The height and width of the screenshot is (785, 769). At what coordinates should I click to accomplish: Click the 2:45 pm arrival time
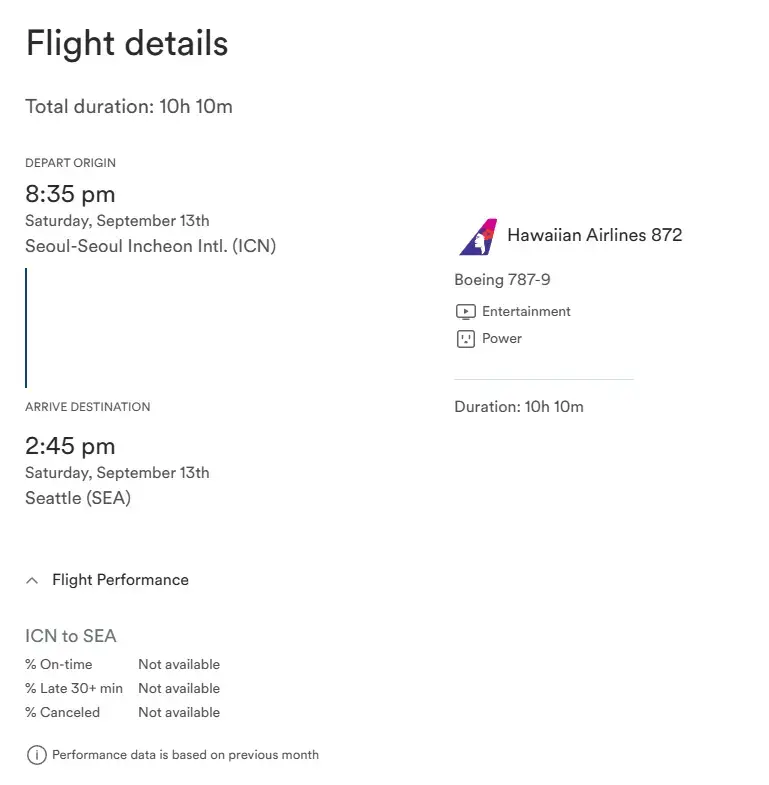point(70,446)
